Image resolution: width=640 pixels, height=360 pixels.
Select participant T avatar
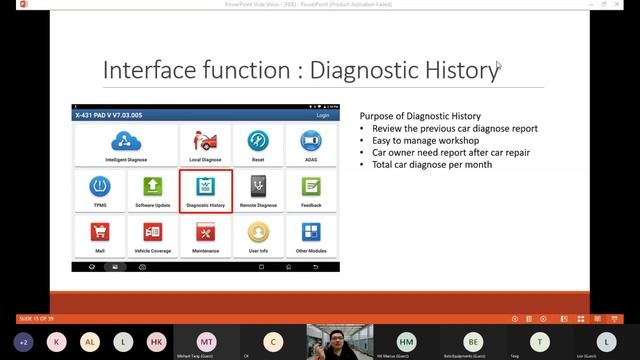tap(540, 342)
